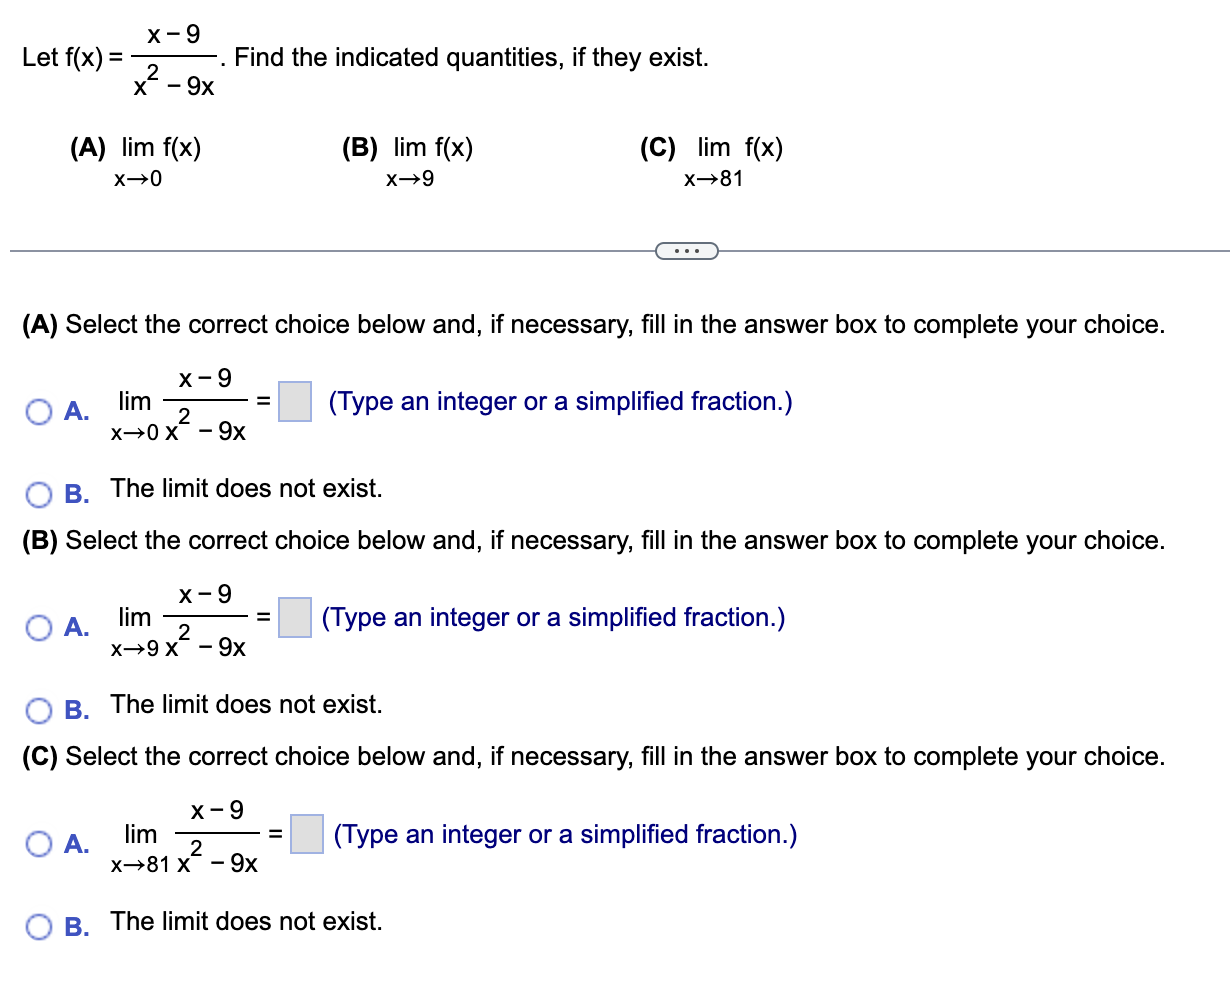Click the answer box for part (C)

pyautogui.click(x=308, y=835)
